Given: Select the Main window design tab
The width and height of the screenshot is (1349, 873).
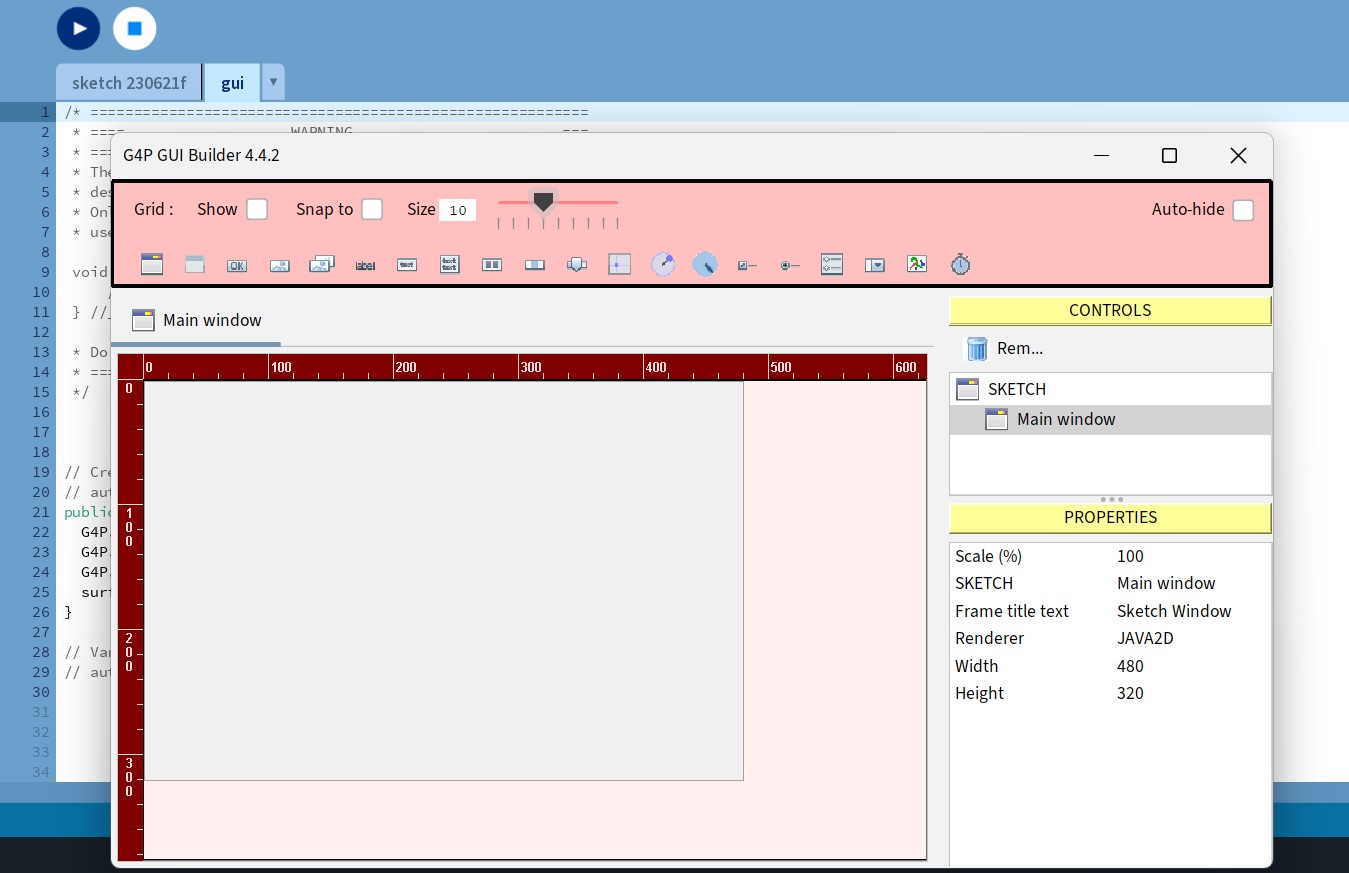Looking at the screenshot, I should (196, 320).
